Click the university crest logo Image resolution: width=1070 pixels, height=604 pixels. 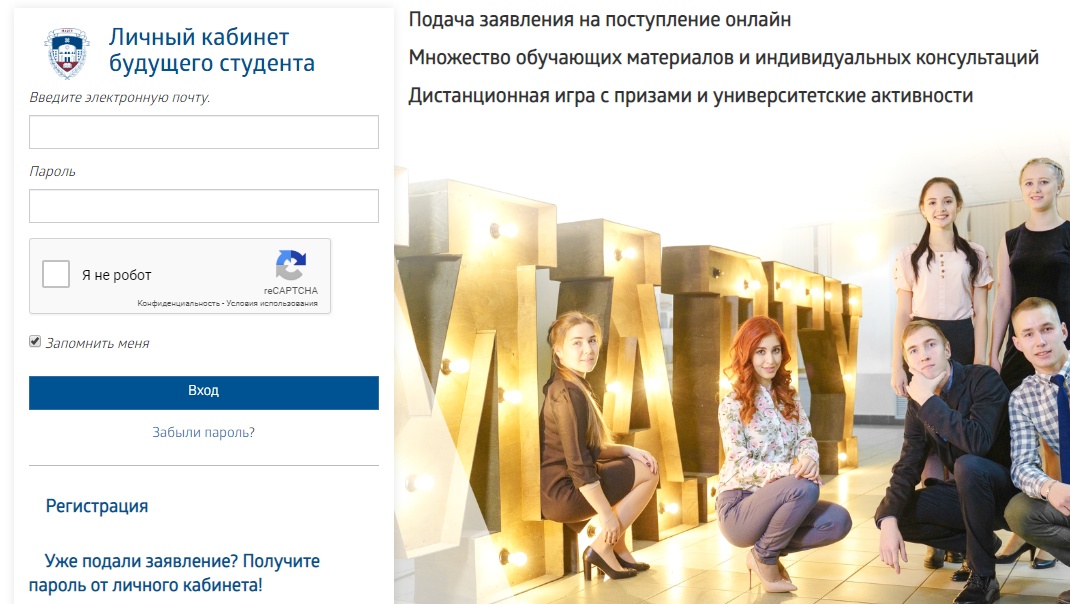pos(67,53)
